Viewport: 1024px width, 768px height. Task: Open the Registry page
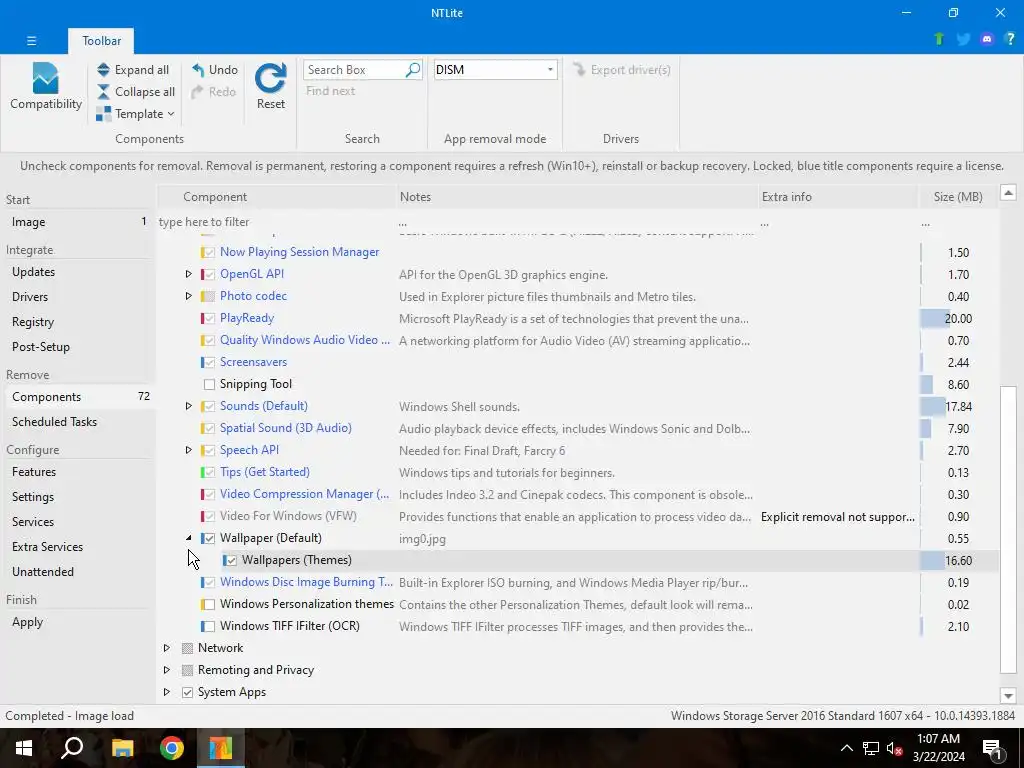[x=78, y=322]
